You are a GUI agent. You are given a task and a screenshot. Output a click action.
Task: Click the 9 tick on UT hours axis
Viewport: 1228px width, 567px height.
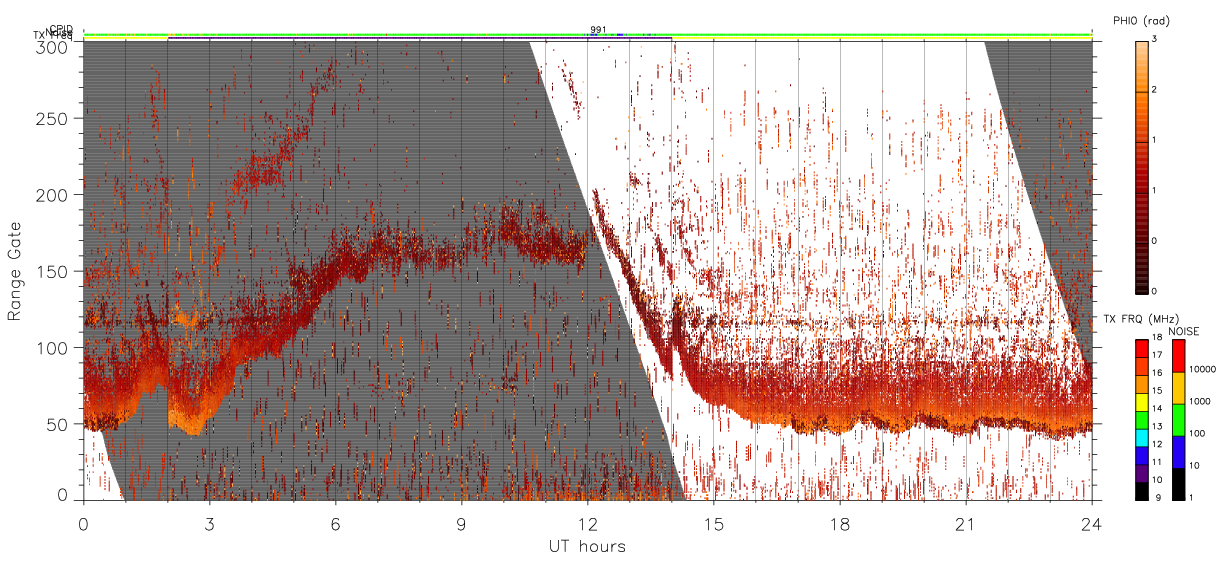461,523
